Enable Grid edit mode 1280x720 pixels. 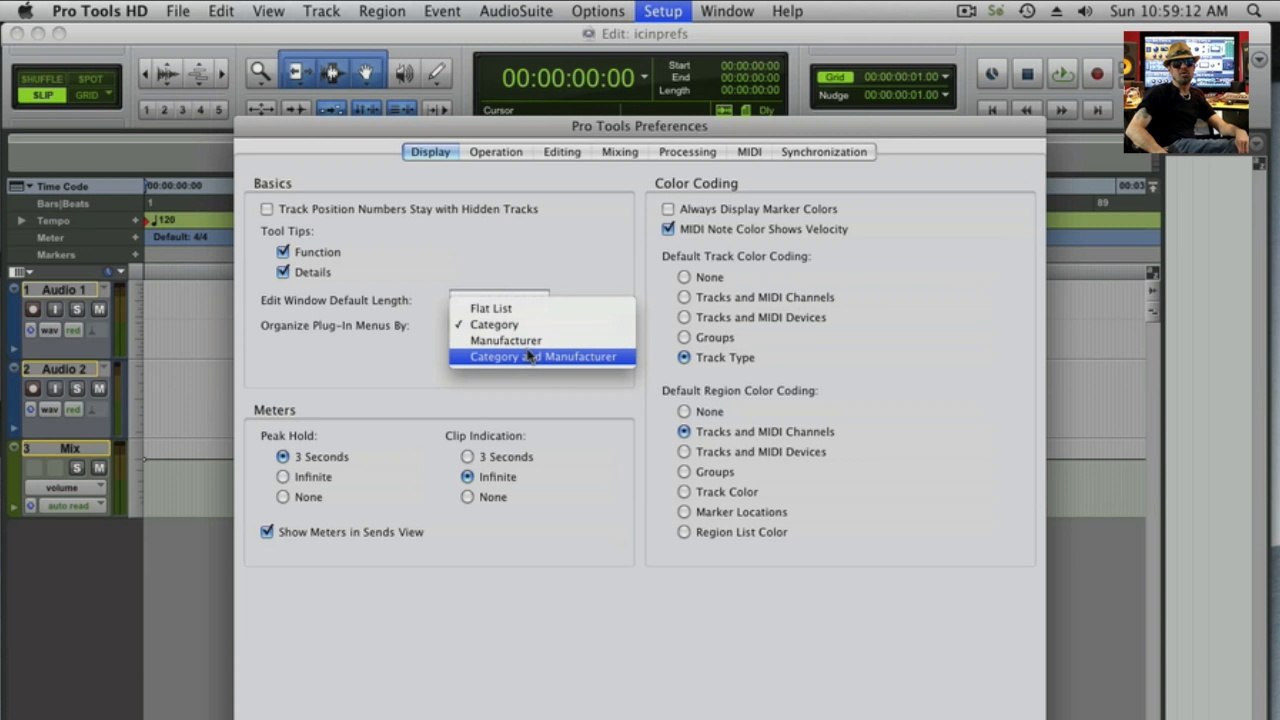click(x=88, y=95)
